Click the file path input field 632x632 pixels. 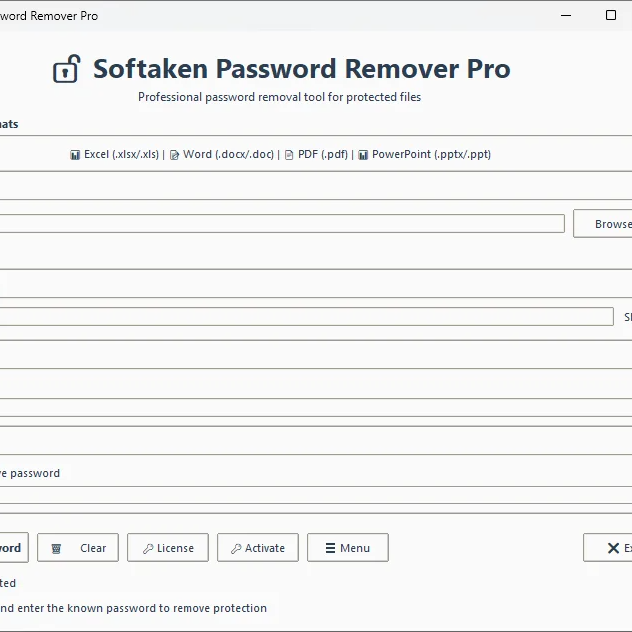pos(280,223)
